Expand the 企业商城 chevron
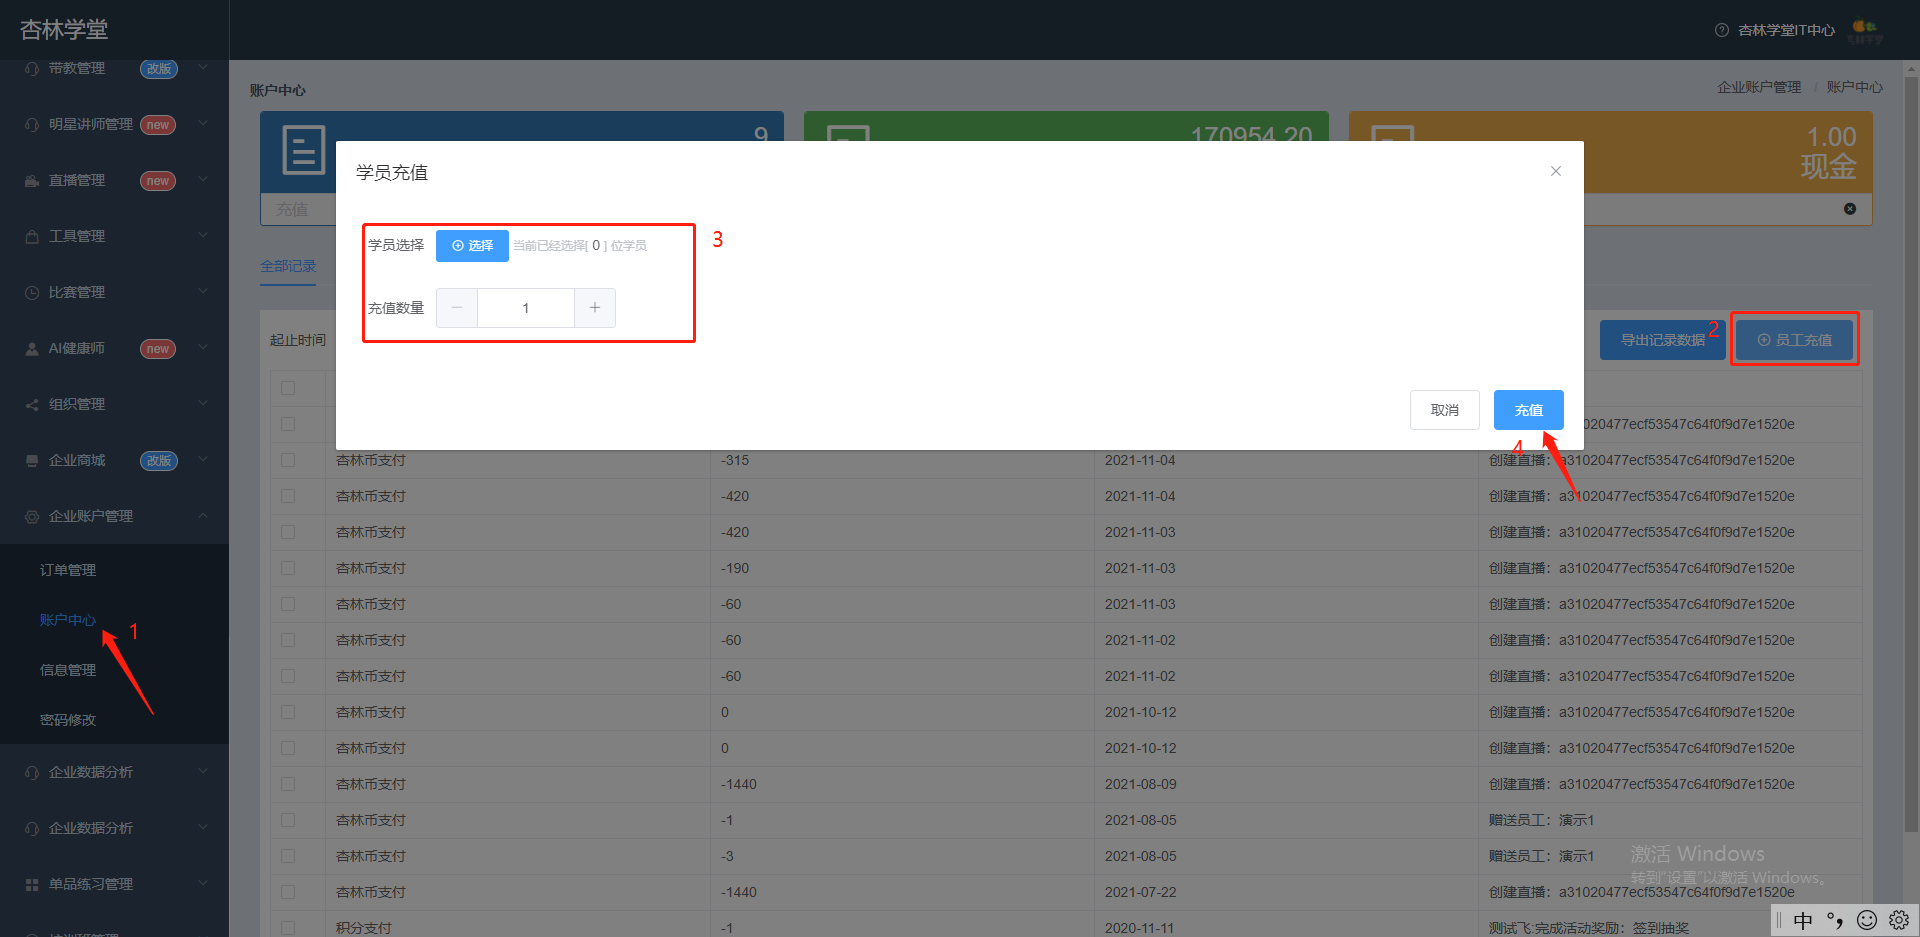This screenshot has width=1920, height=937. click(x=203, y=460)
